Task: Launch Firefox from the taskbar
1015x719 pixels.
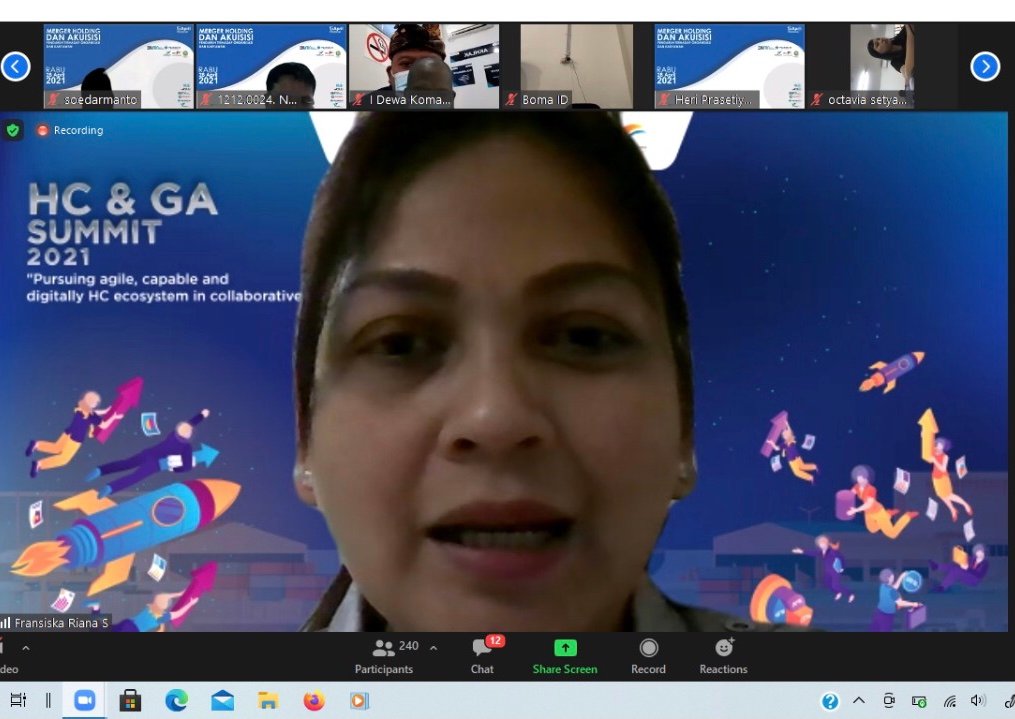Action: 314,701
